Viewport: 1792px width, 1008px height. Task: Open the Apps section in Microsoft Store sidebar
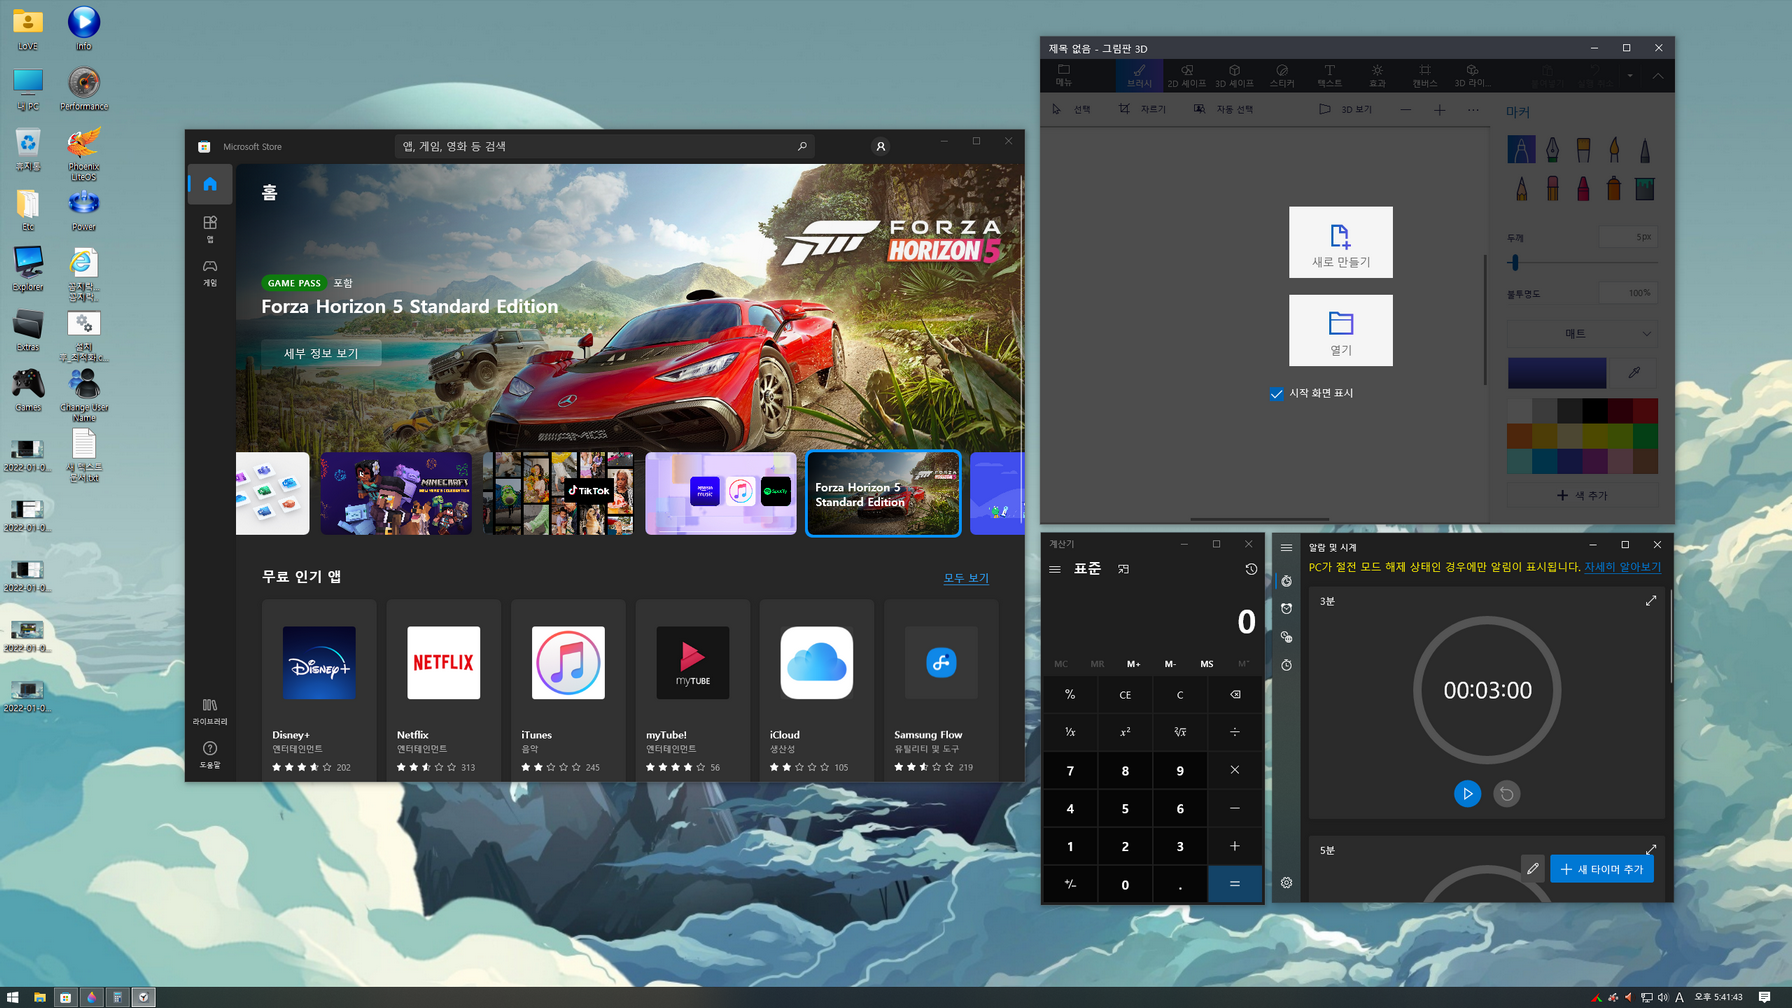point(210,228)
